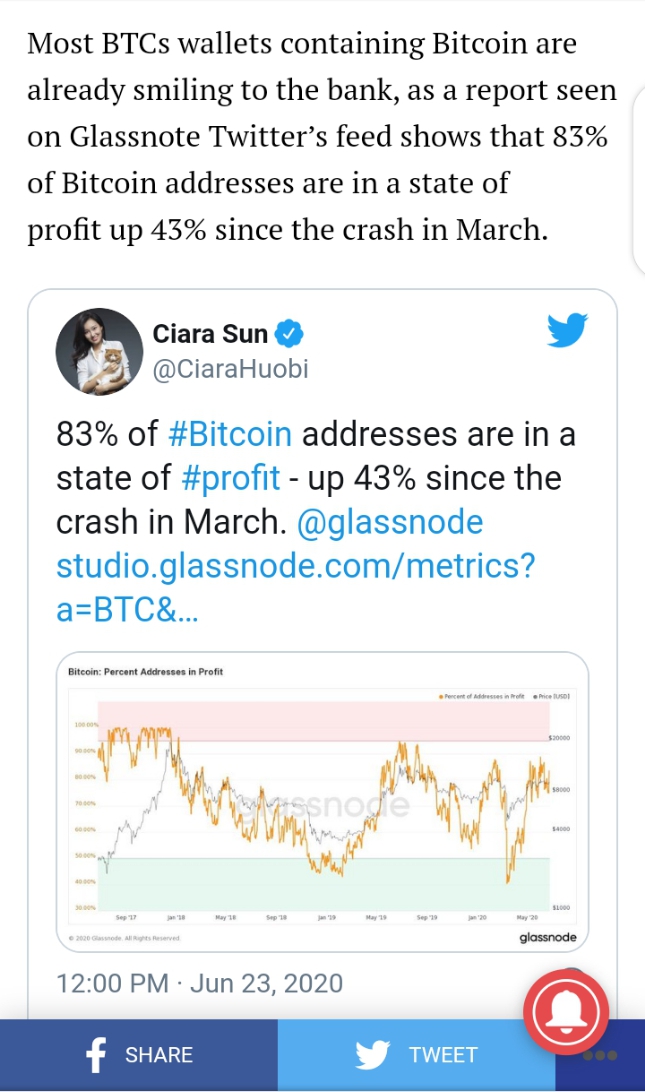
Task: Click the Facebook icon in share bar
Action: point(97,1055)
